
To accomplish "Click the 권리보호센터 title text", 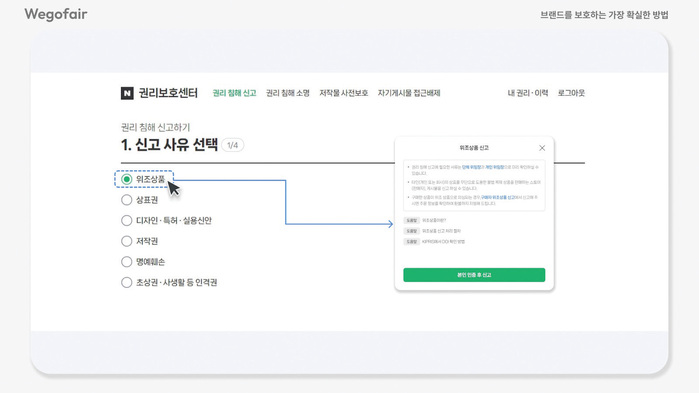I will coord(168,93).
